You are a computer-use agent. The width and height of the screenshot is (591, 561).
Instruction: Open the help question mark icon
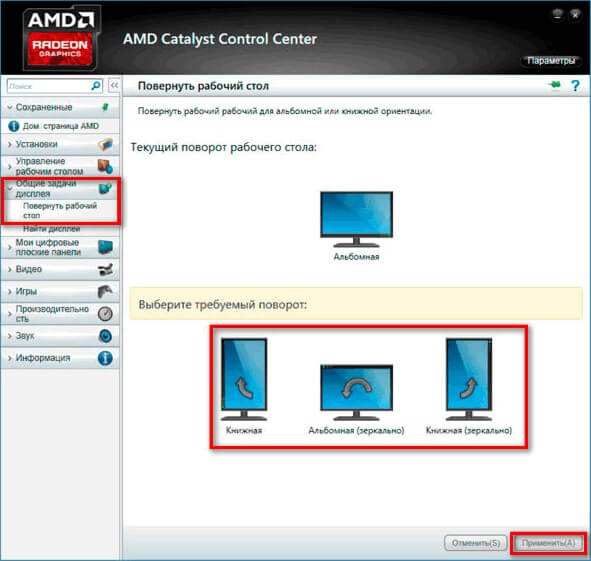coord(575,86)
